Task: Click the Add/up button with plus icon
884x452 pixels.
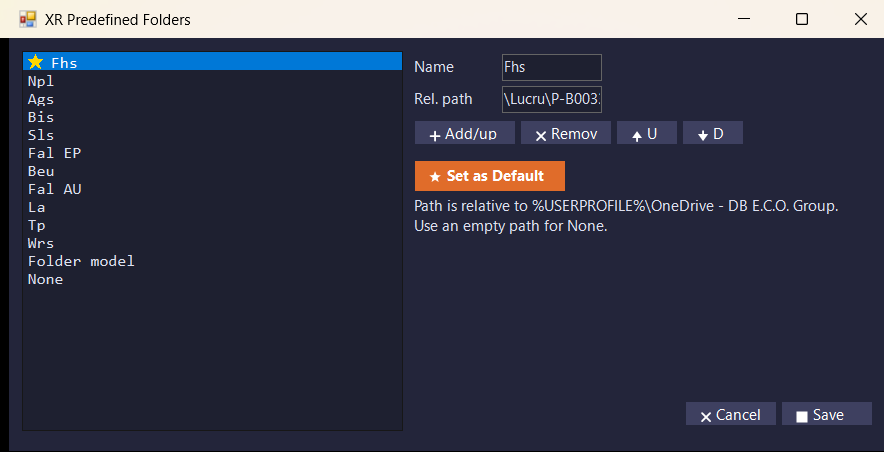Action: [x=465, y=133]
